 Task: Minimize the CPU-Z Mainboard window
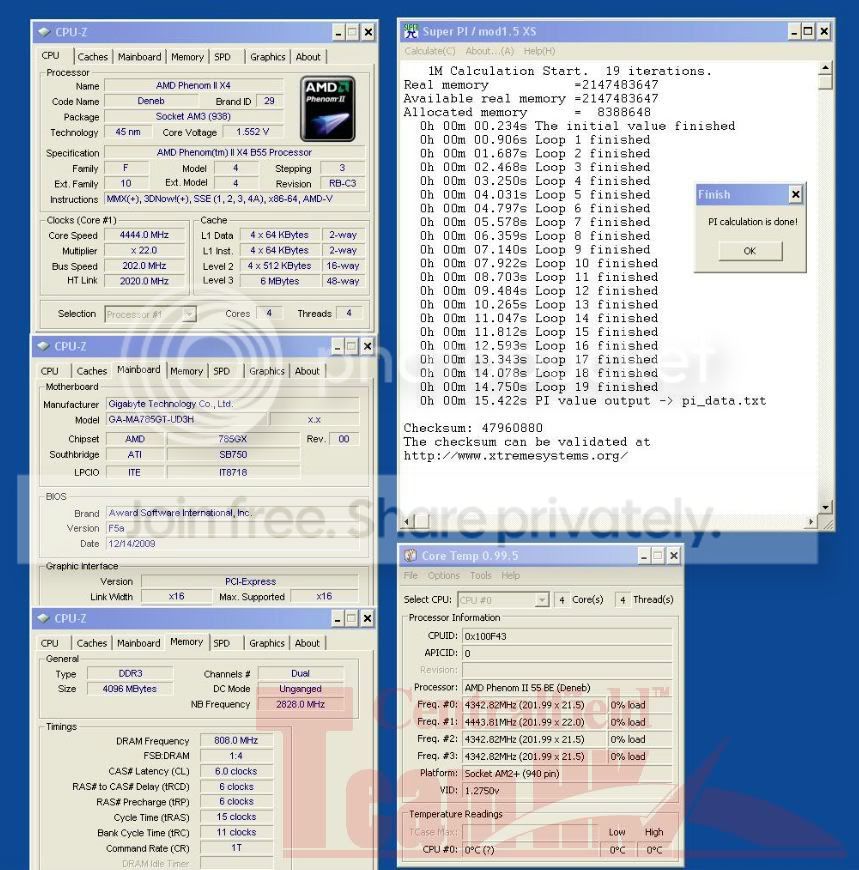(x=337, y=347)
